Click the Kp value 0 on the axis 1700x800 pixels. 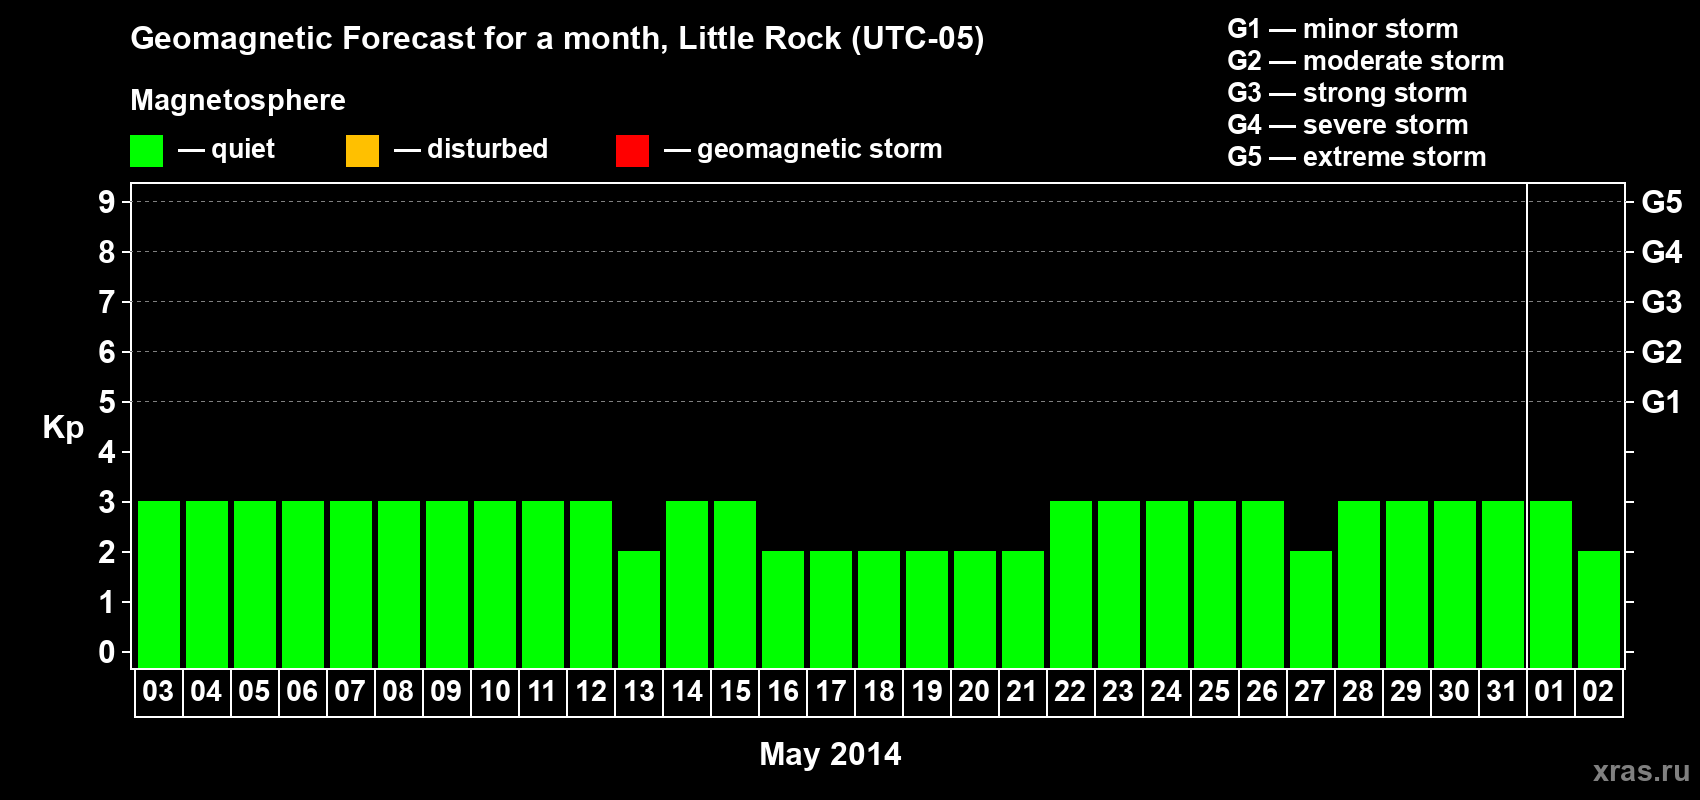coord(107,652)
